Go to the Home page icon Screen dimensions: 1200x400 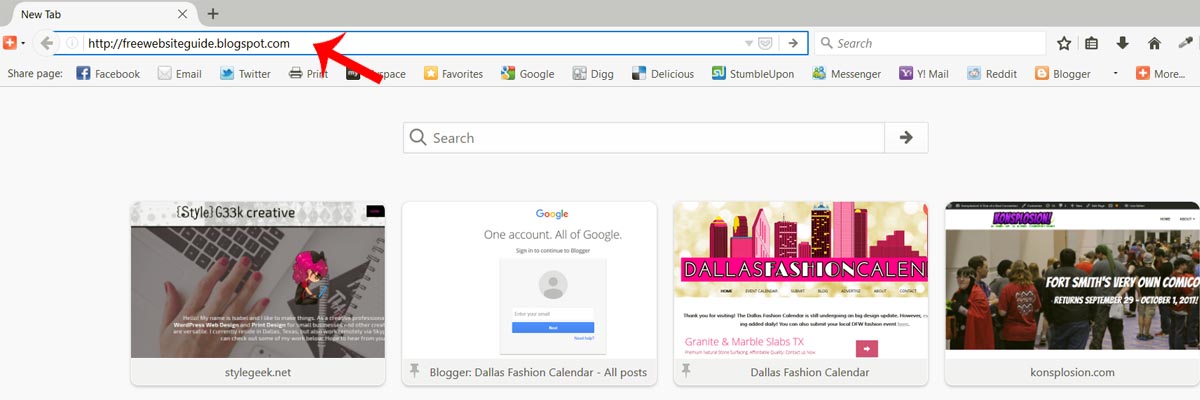1154,43
